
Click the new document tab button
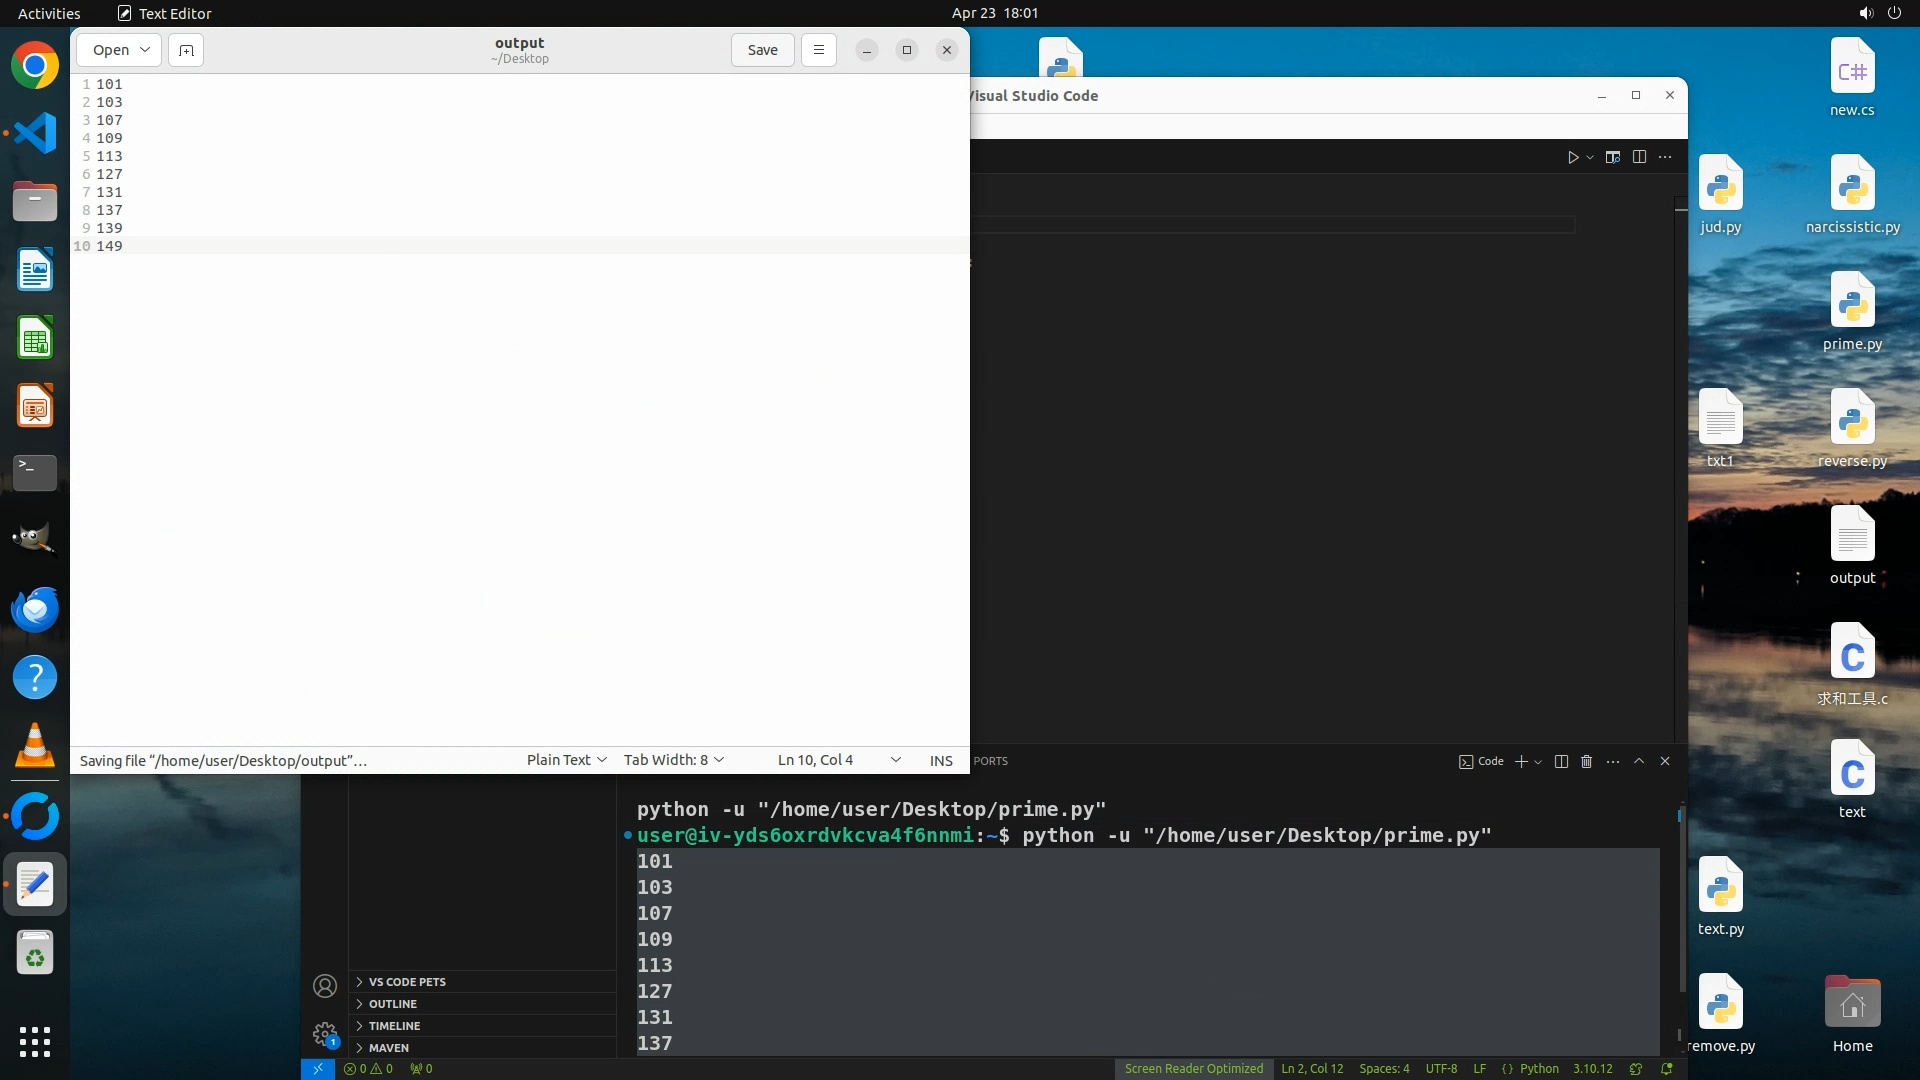pyautogui.click(x=186, y=50)
